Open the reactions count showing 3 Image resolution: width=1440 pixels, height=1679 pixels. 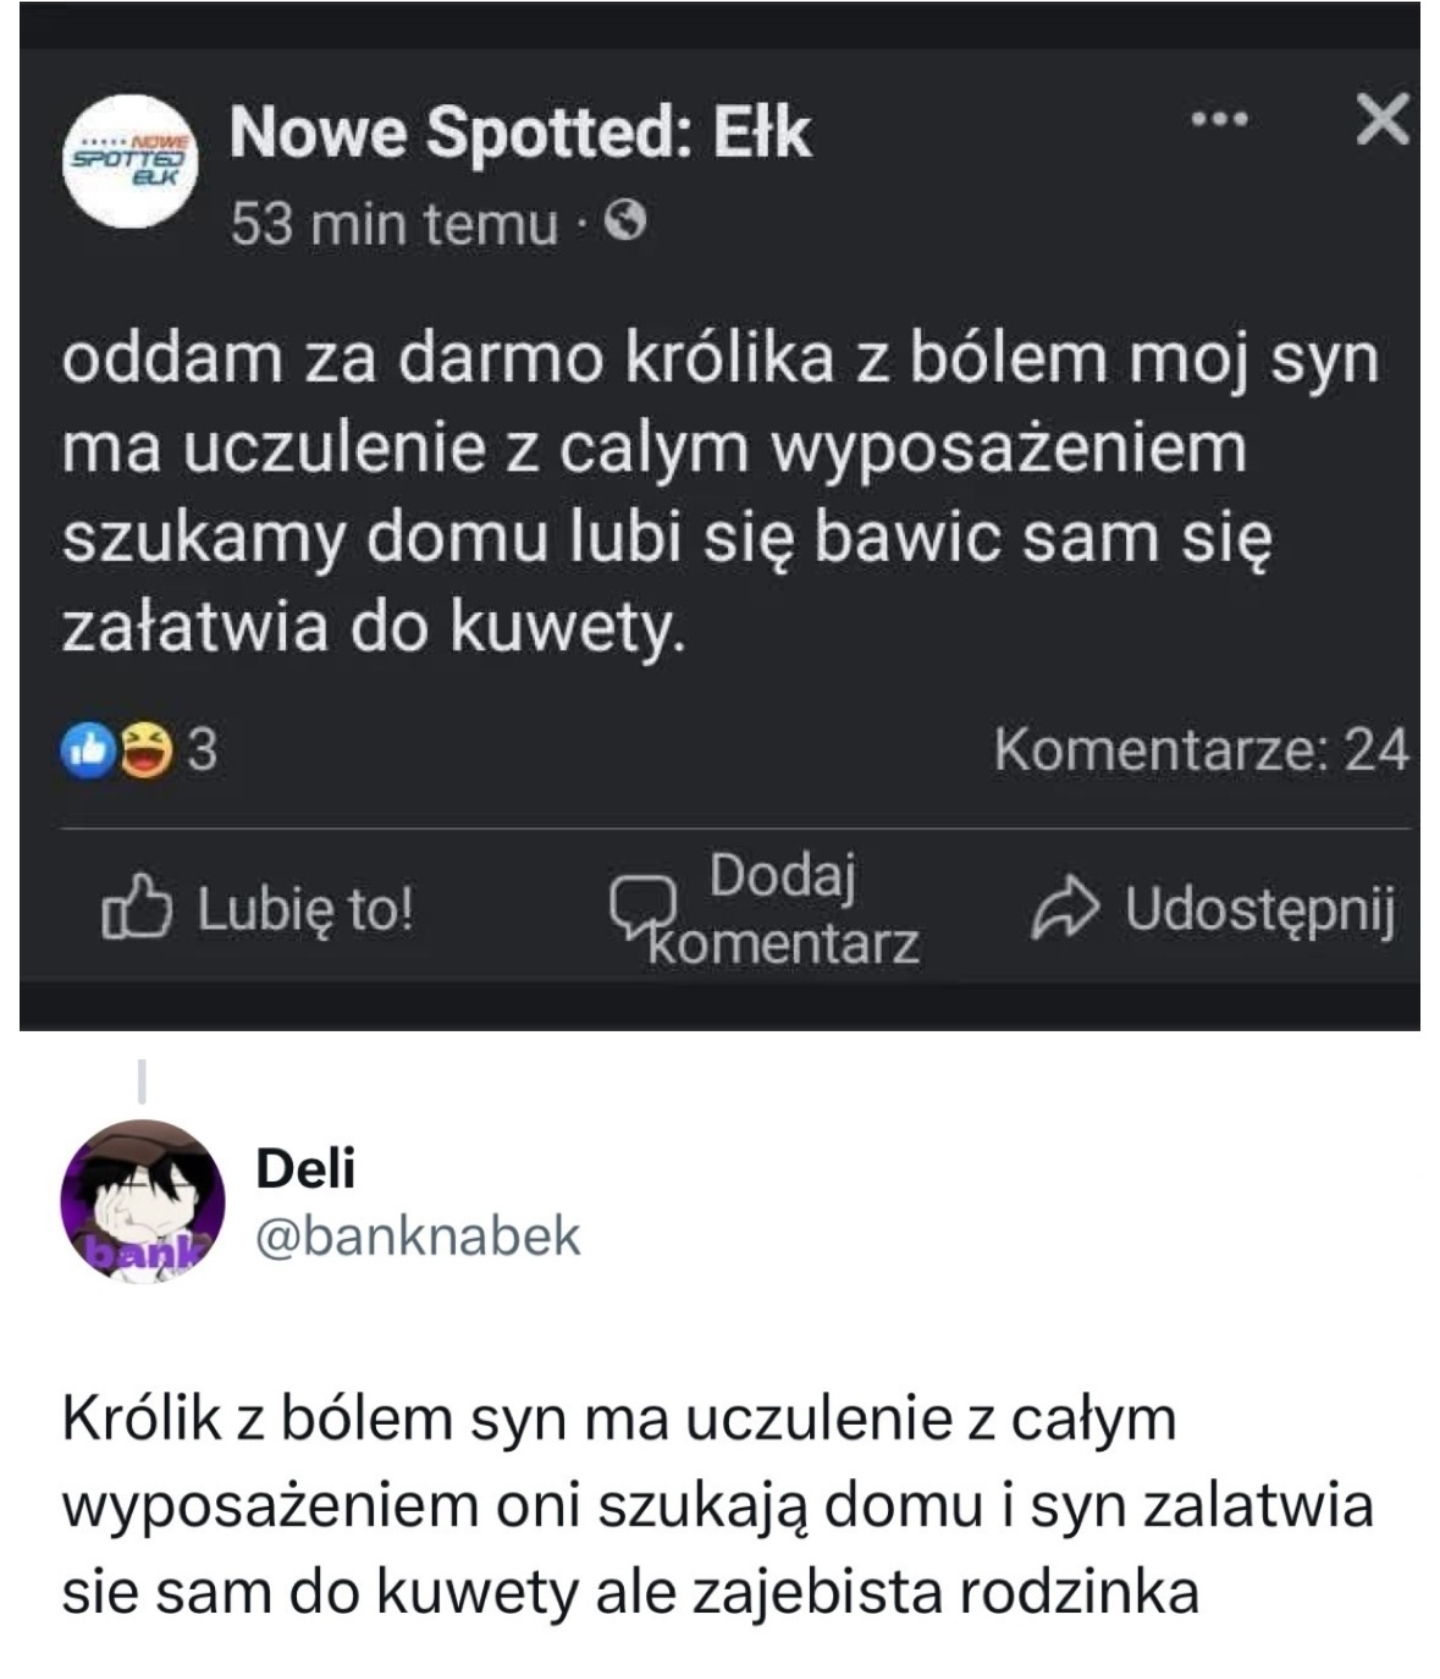click(202, 749)
